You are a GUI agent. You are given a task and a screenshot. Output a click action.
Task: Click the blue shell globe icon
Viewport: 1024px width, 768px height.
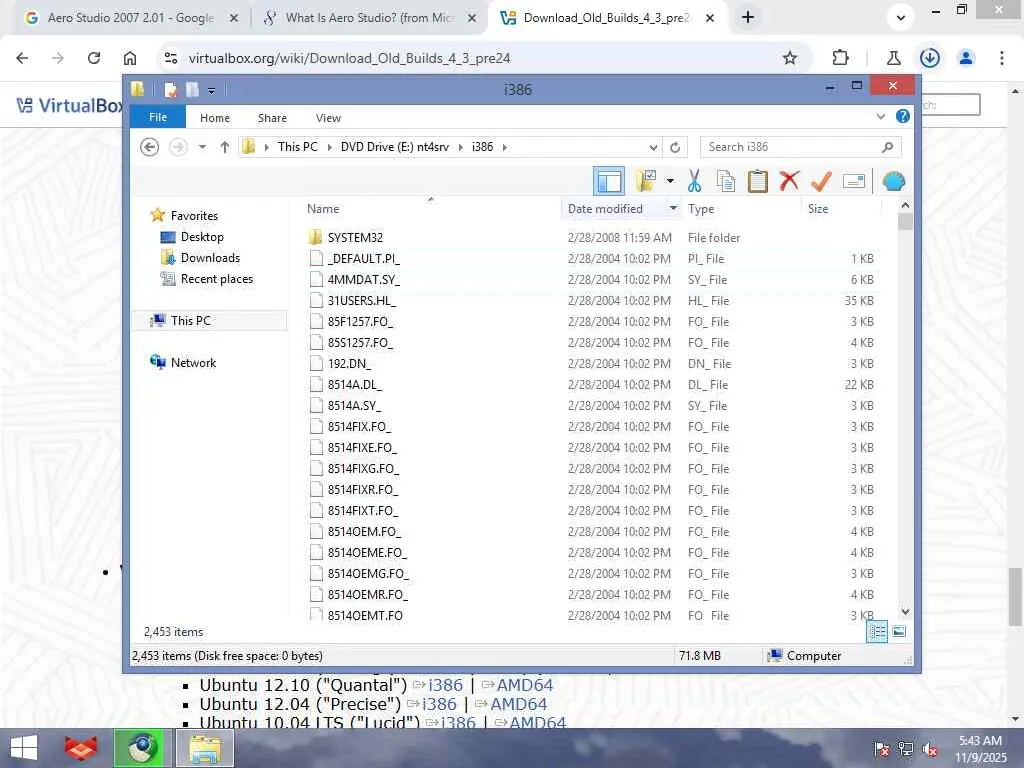[x=893, y=181]
